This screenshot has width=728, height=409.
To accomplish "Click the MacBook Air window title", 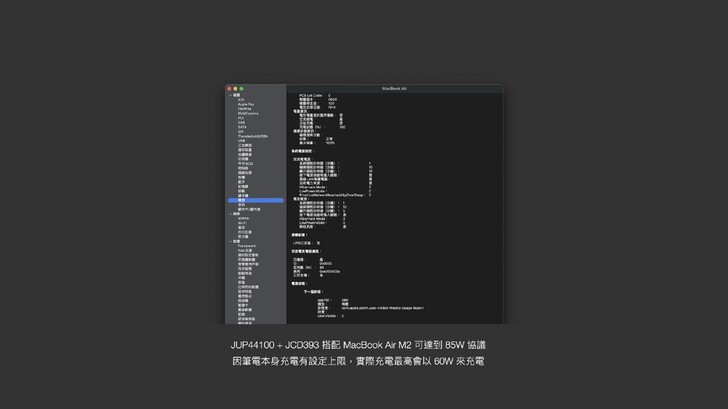I will click(x=394, y=88).
